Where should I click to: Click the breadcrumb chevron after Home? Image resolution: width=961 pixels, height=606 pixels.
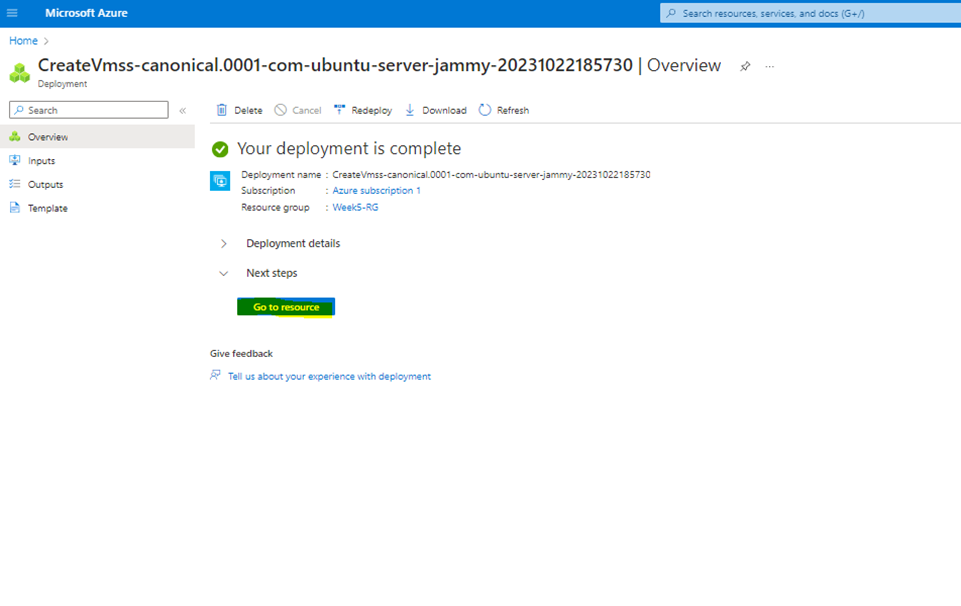click(x=46, y=41)
